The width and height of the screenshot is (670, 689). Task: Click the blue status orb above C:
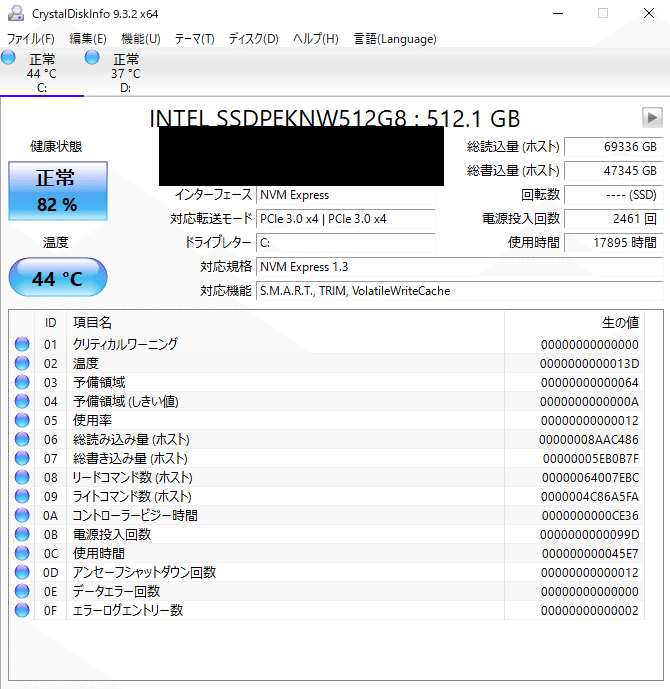click(x=8, y=57)
